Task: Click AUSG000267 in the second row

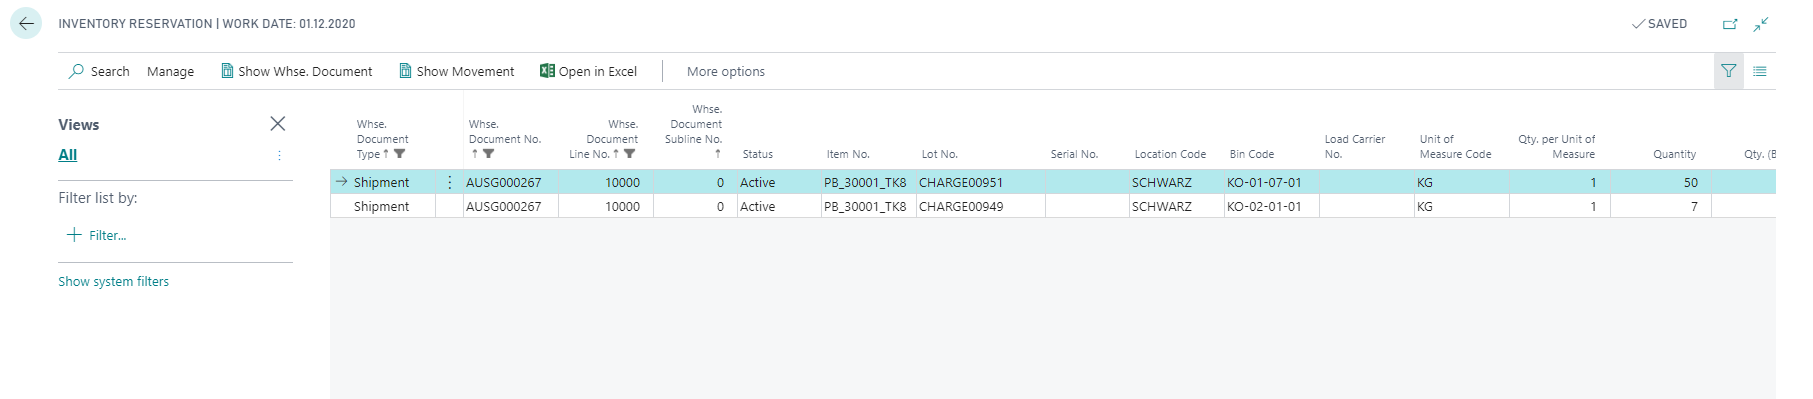Action: tap(503, 206)
